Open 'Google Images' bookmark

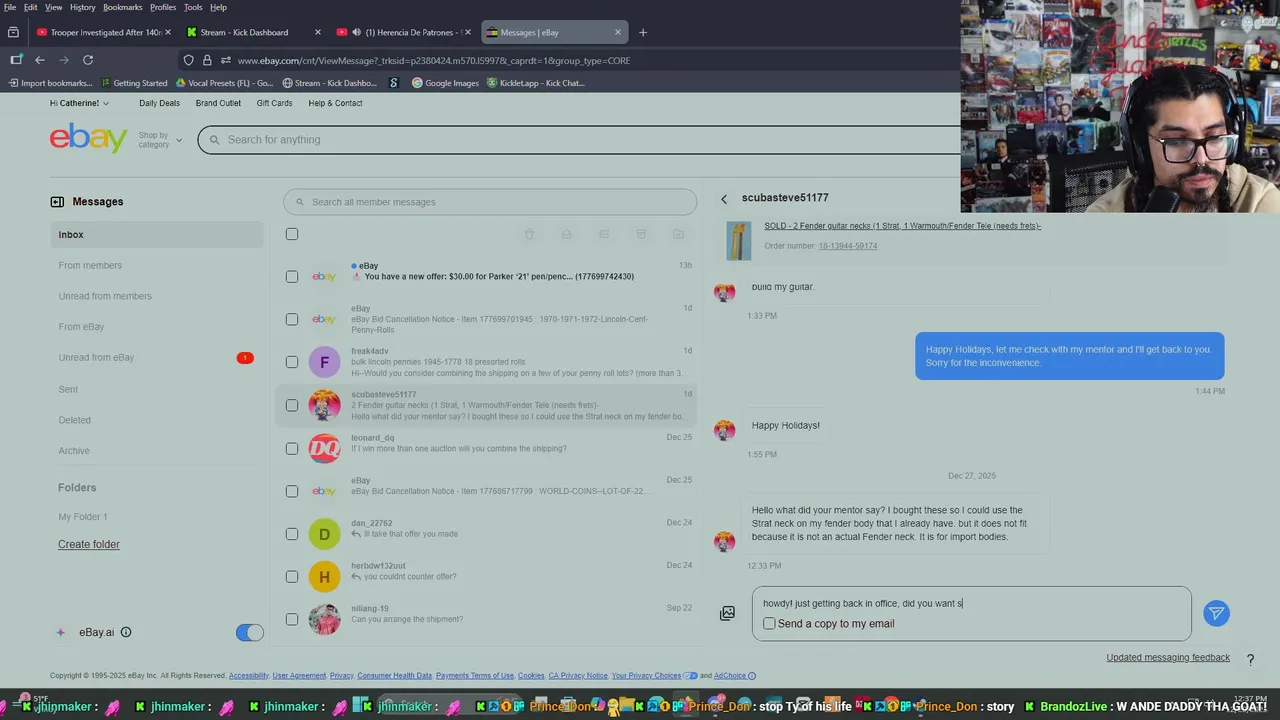[446, 83]
